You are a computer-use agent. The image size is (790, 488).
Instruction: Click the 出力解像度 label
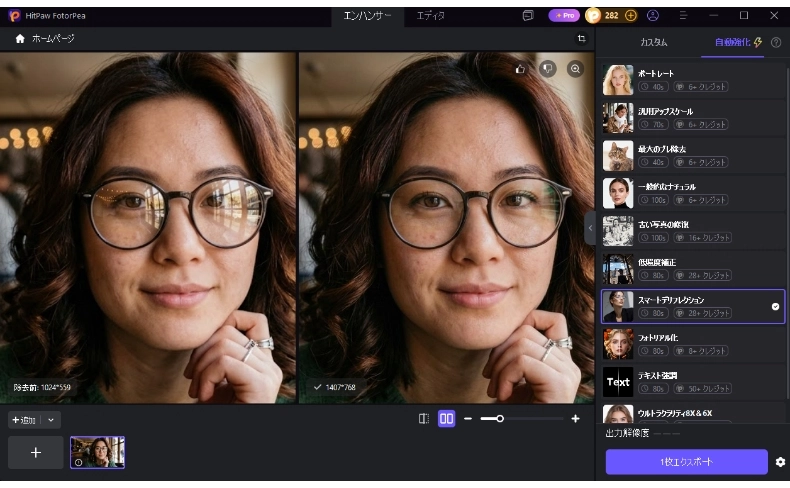point(627,433)
